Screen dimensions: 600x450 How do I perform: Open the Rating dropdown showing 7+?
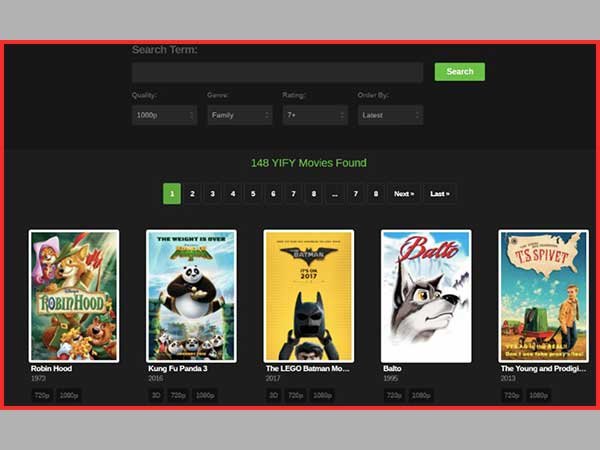[315, 115]
